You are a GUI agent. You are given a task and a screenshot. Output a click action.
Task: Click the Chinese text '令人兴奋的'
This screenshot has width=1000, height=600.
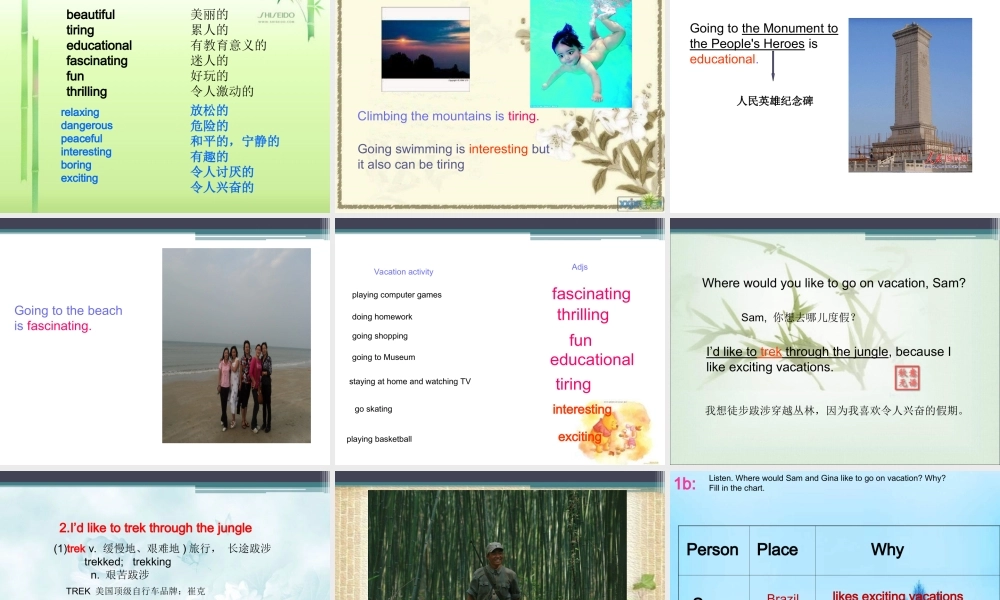(x=222, y=187)
